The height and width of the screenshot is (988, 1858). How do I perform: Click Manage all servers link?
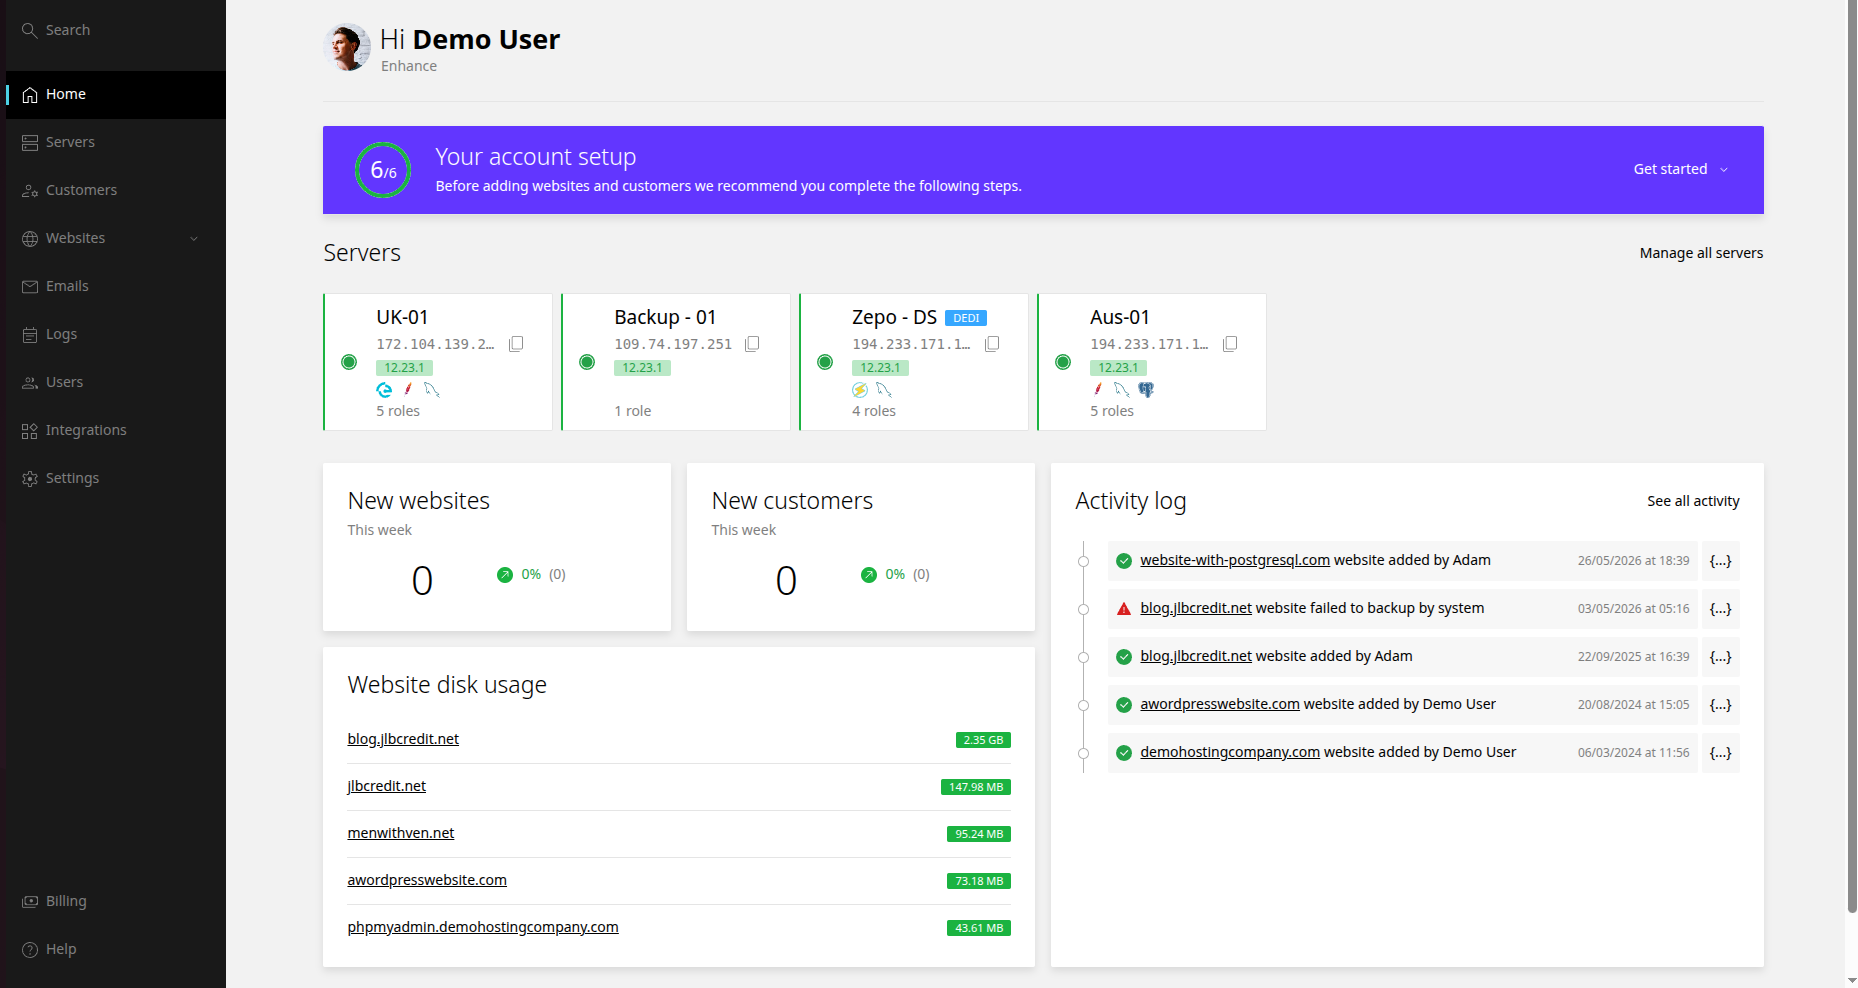(x=1701, y=253)
